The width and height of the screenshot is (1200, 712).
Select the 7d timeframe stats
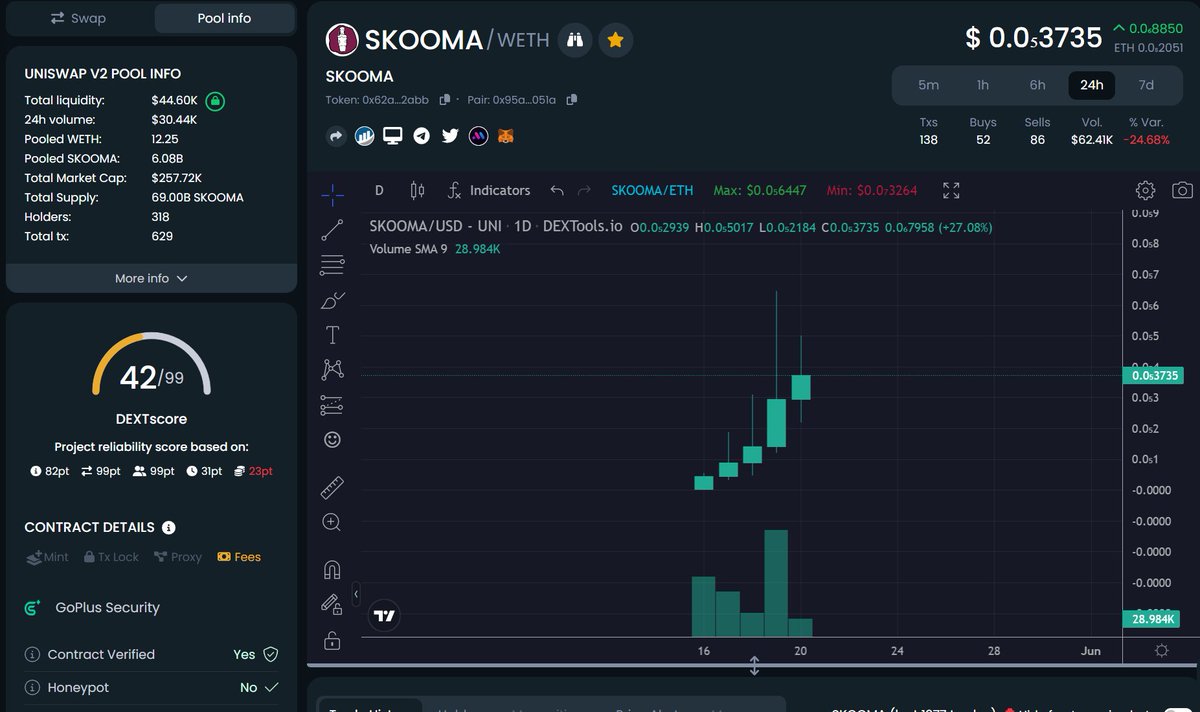tap(1146, 85)
